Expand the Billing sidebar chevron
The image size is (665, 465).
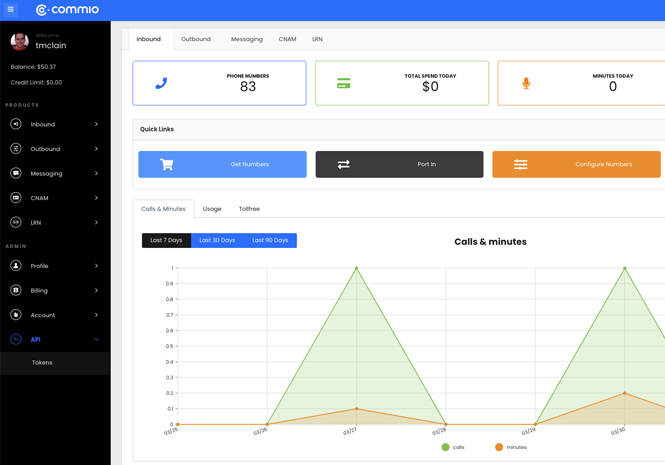pyautogui.click(x=96, y=290)
